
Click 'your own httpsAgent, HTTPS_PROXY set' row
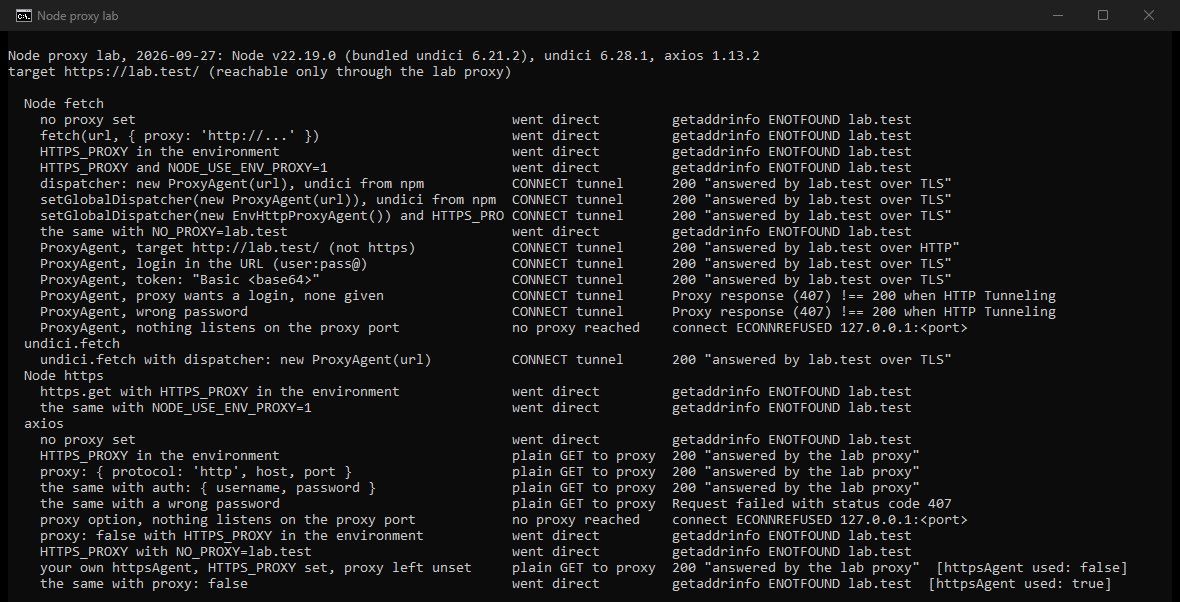click(x=584, y=567)
